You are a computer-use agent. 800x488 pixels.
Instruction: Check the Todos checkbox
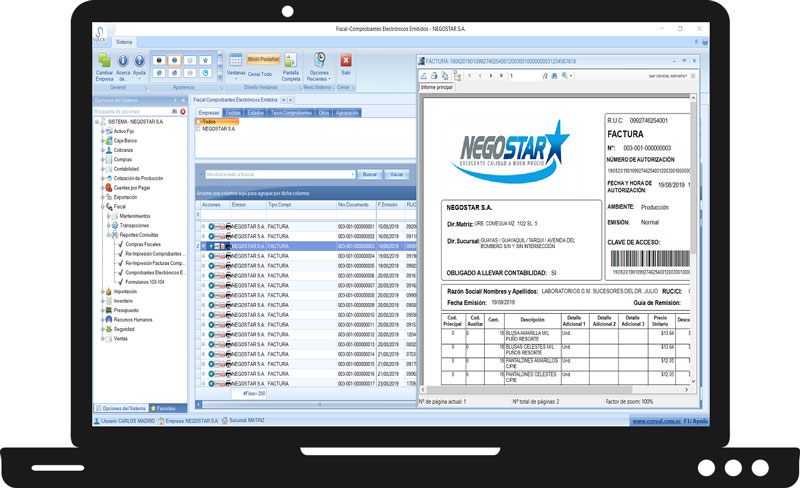click(198, 121)
